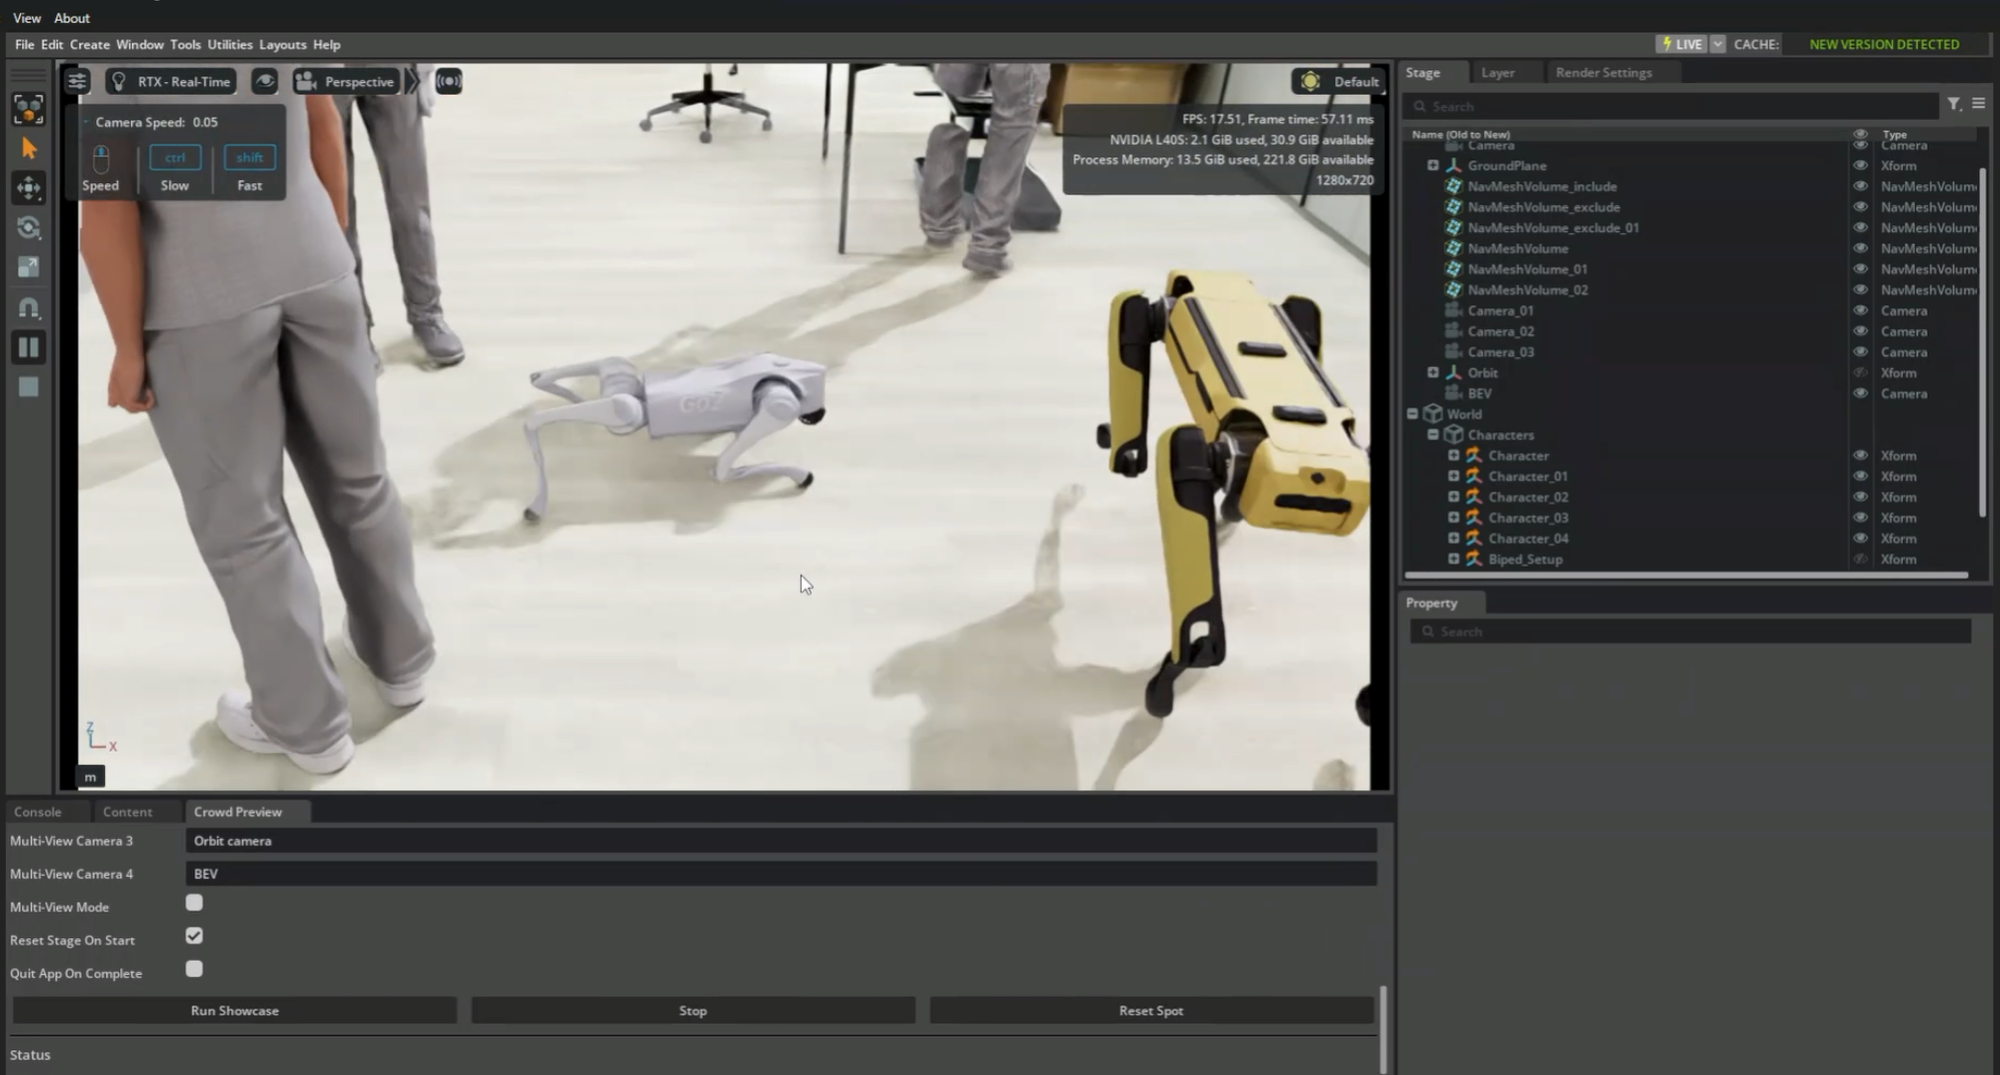Click the Reset Spot button
This screenshot has height=1075, width=2000.
tap(1151, 1011)
